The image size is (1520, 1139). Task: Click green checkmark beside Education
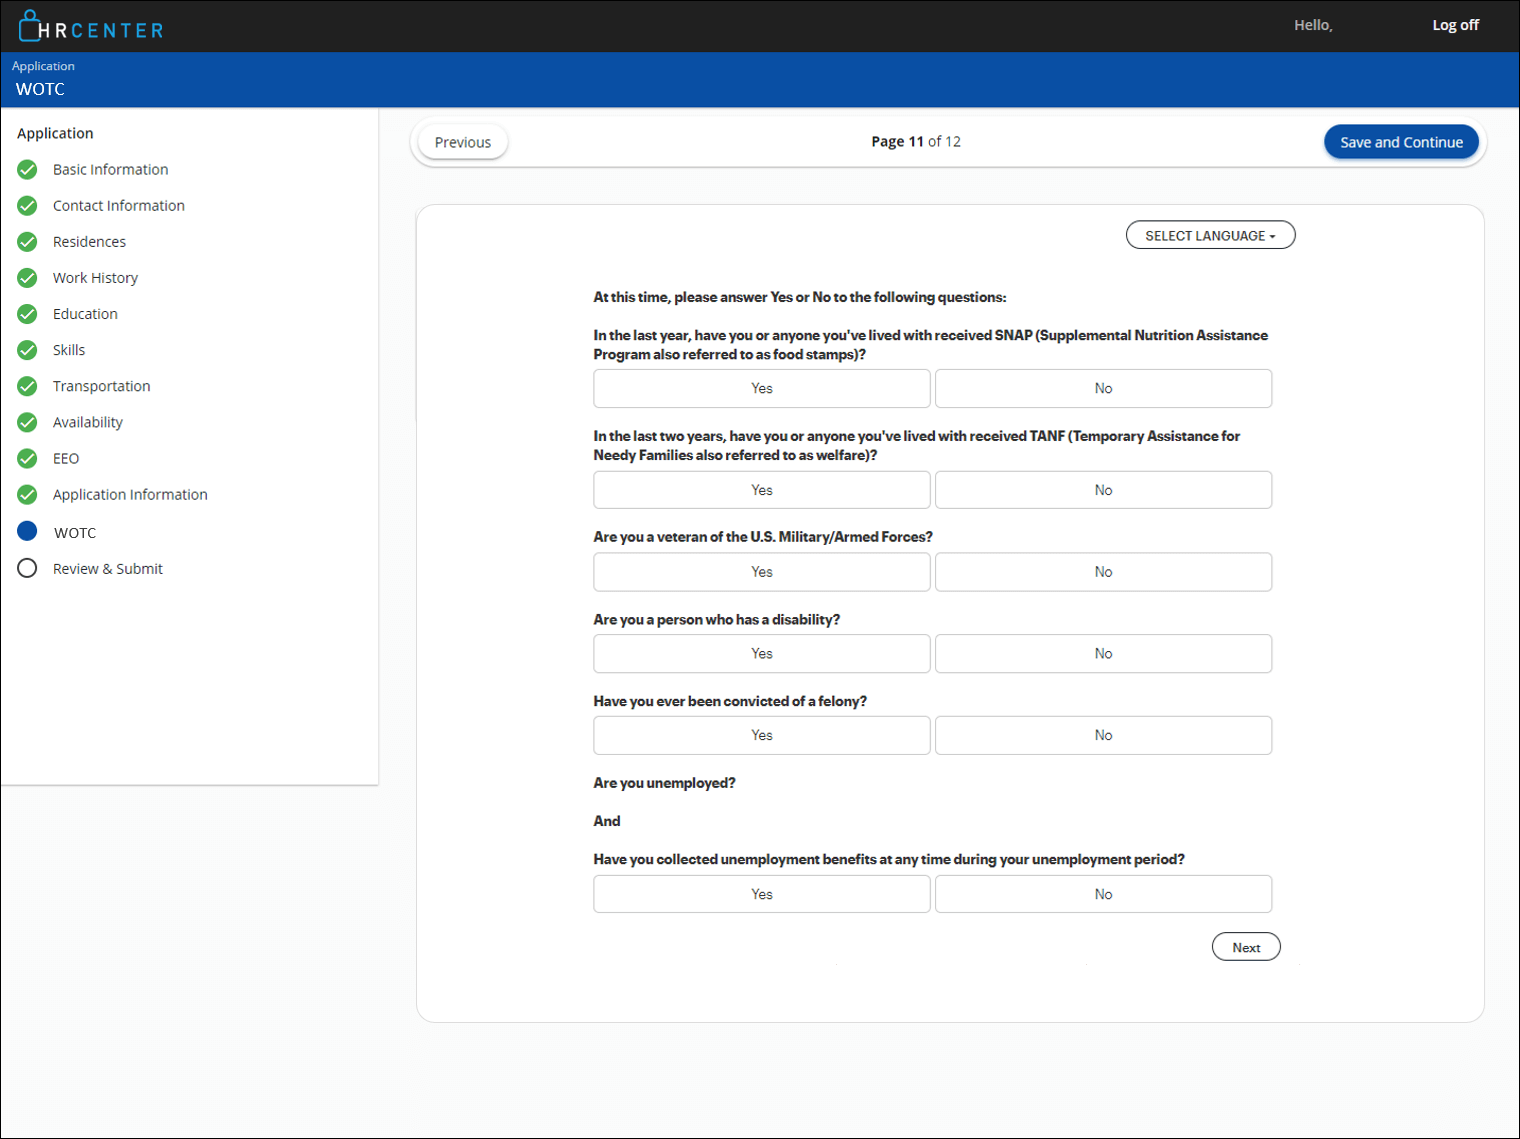tap(27, 314)
